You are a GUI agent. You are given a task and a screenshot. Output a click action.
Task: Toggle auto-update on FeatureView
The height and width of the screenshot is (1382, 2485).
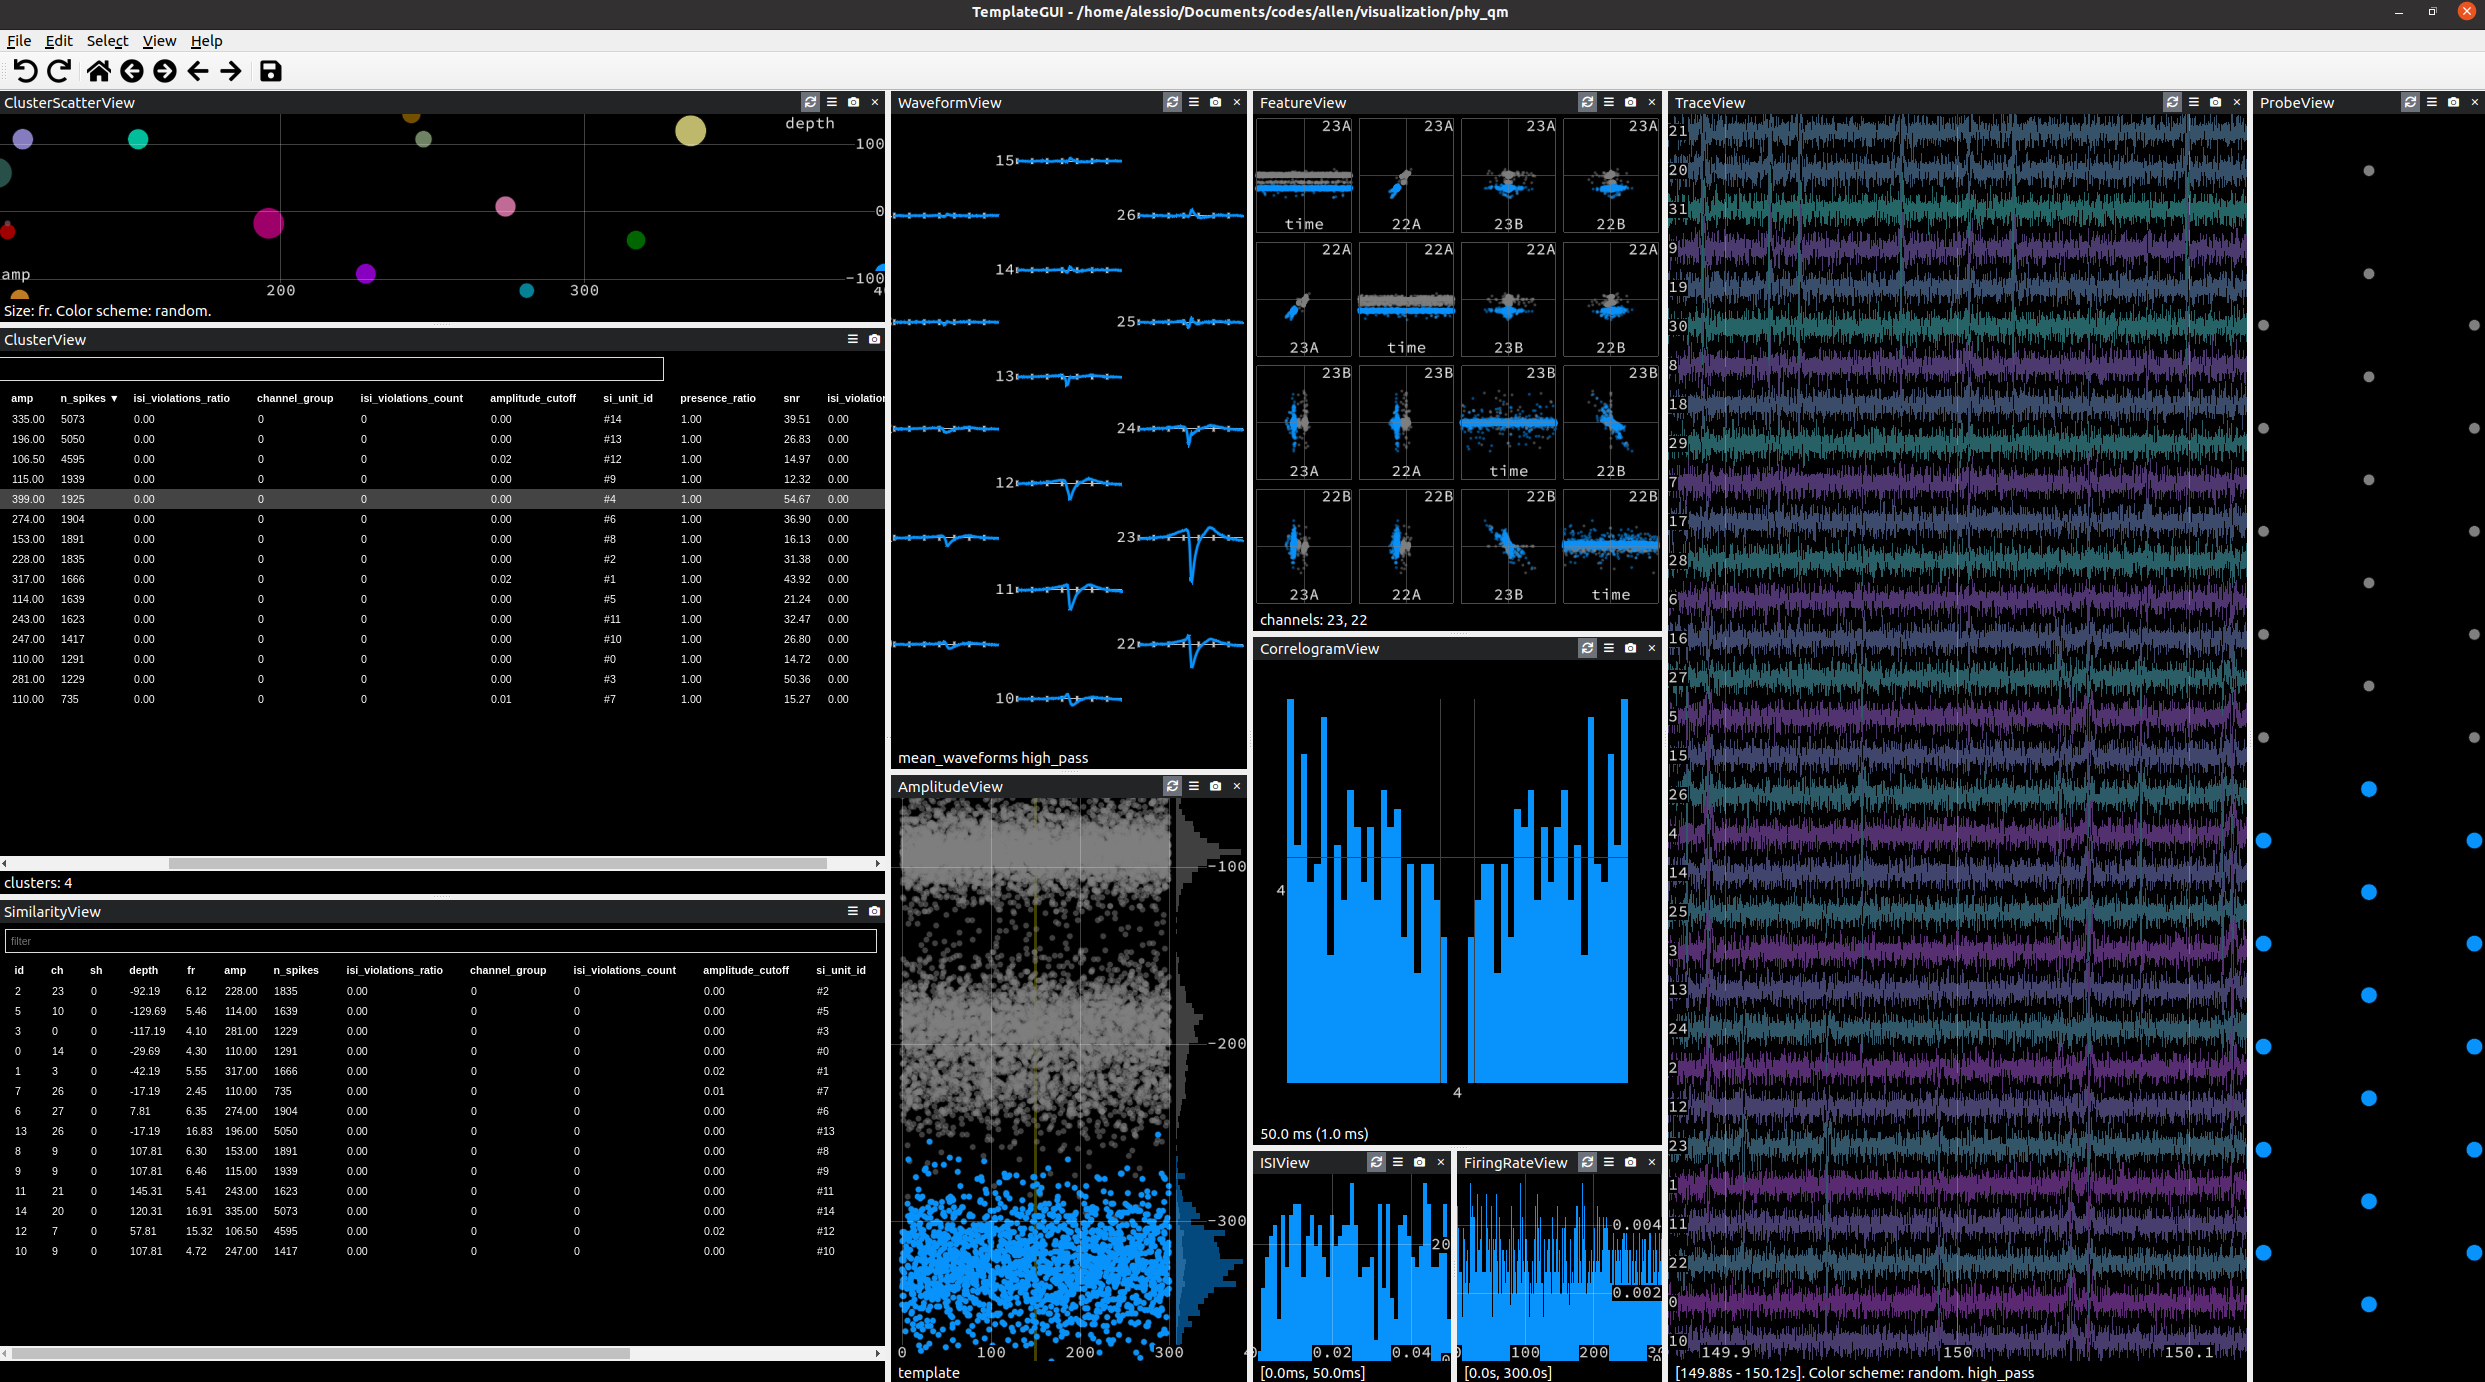click(x=1587, y=102)
